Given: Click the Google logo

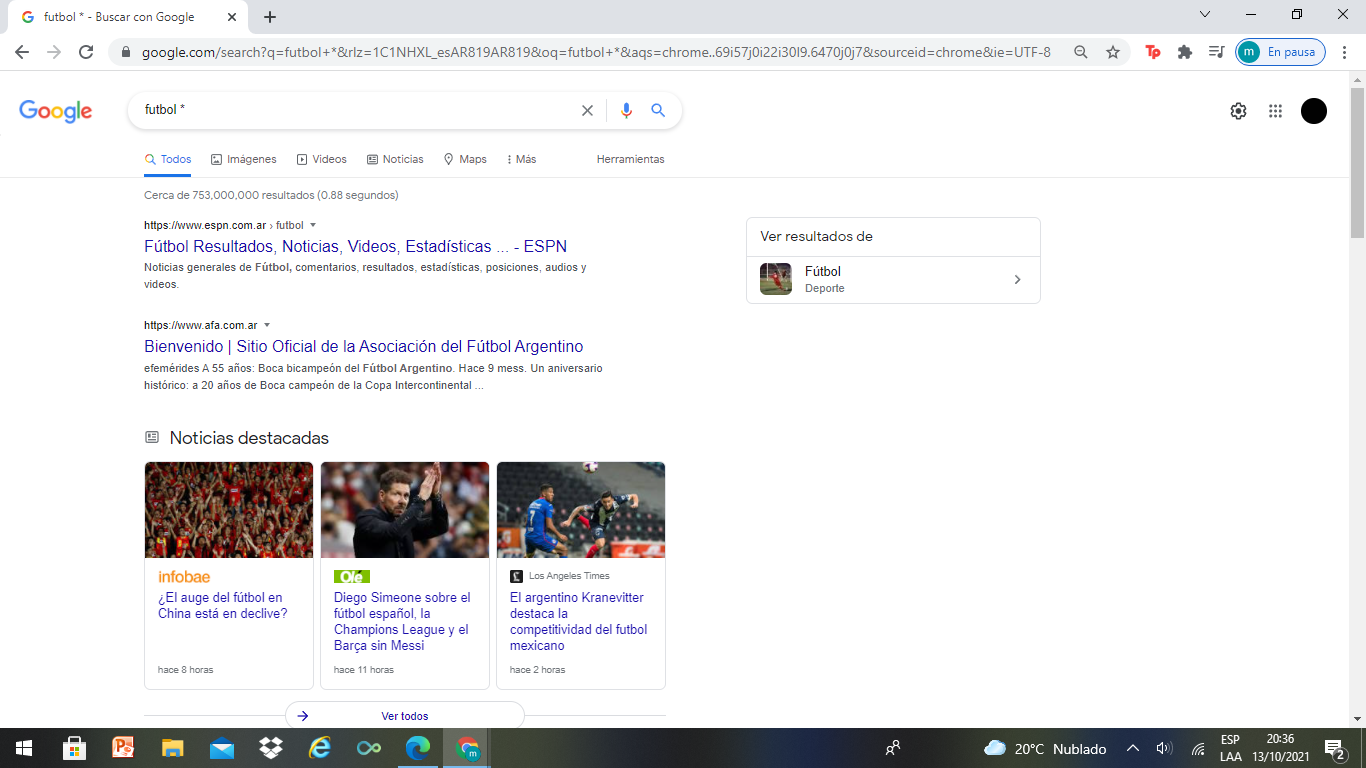Looking at the screenshot, I should coord(56,111).
